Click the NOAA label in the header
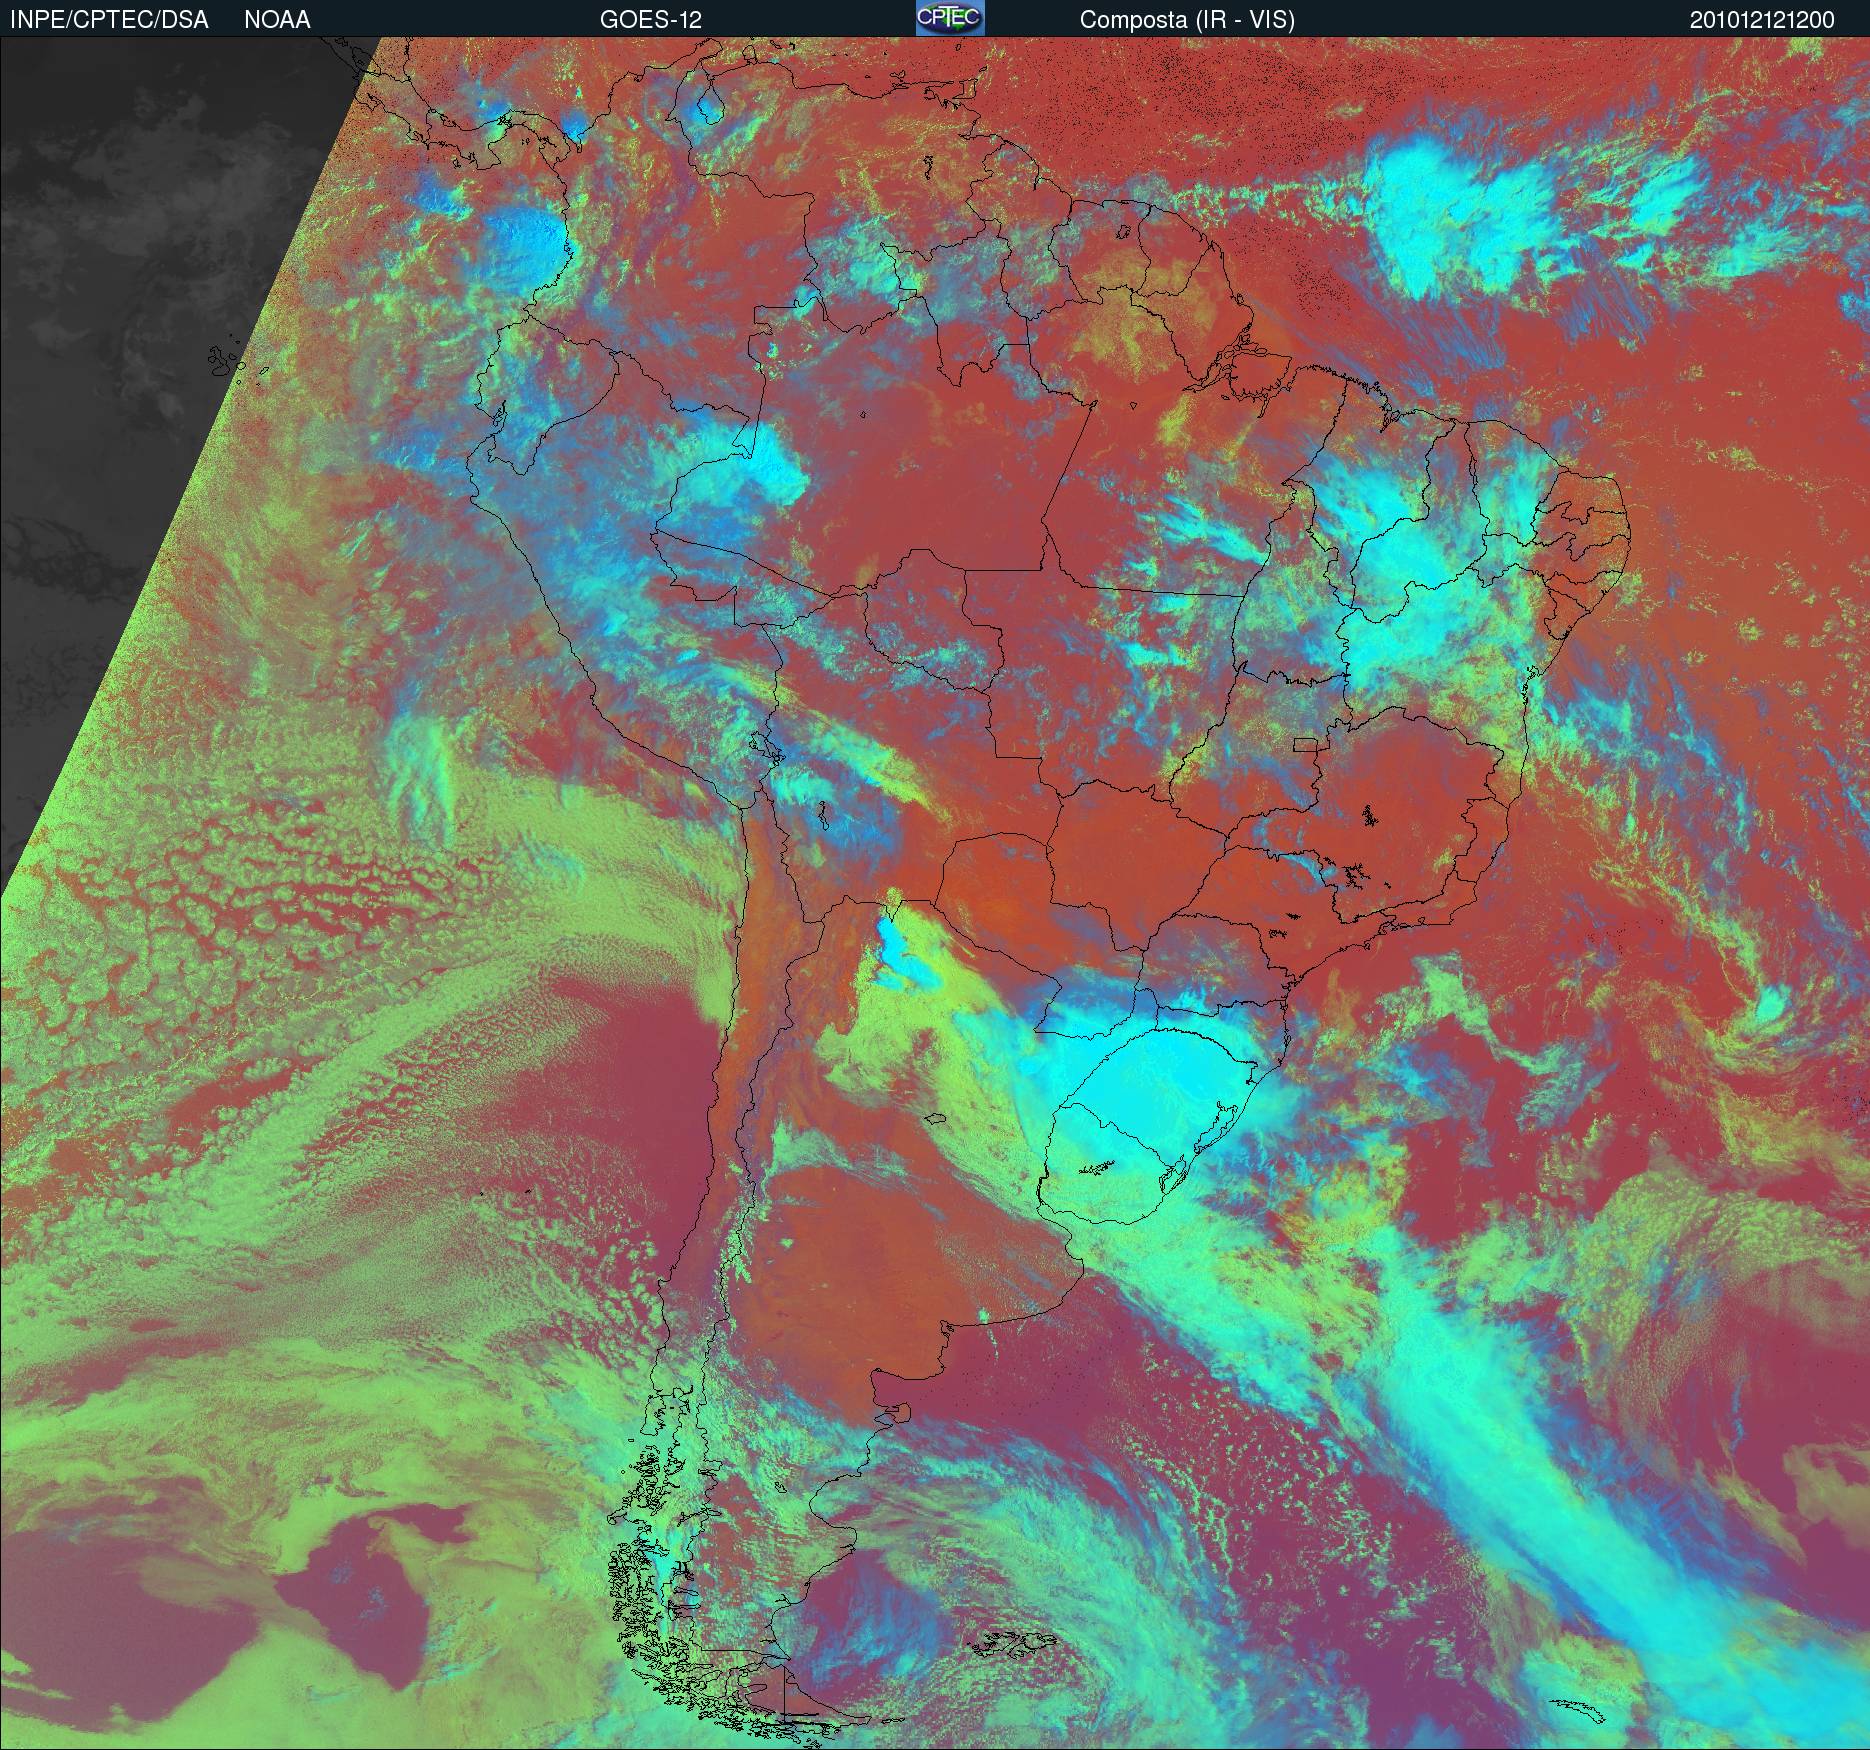 277,20
